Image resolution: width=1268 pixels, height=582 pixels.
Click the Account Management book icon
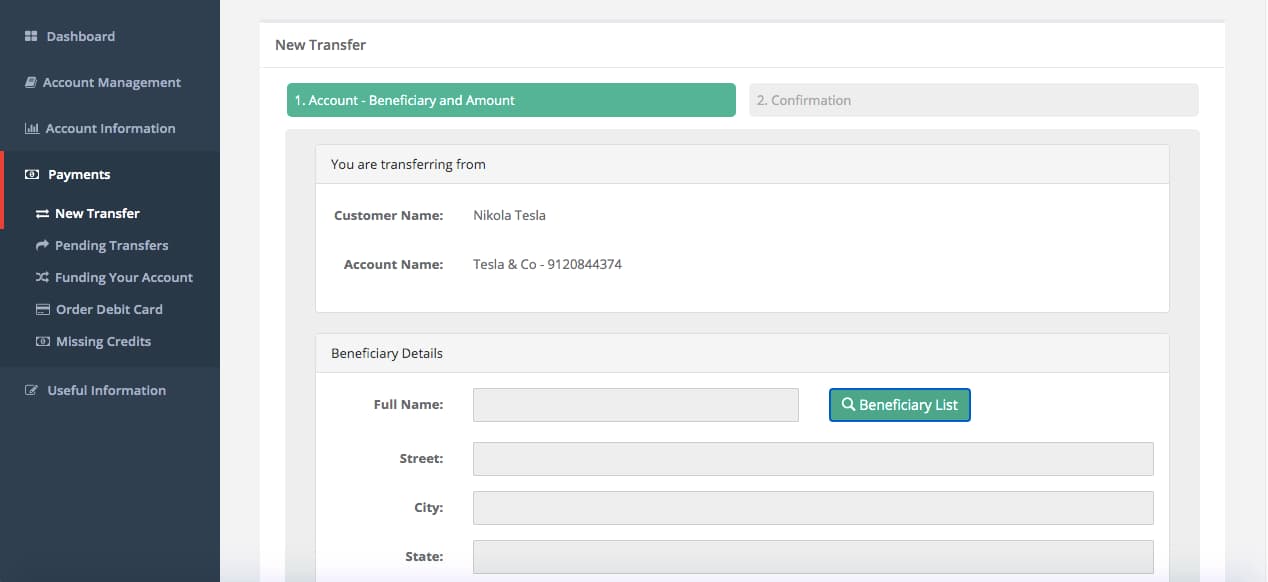(30, 83)
